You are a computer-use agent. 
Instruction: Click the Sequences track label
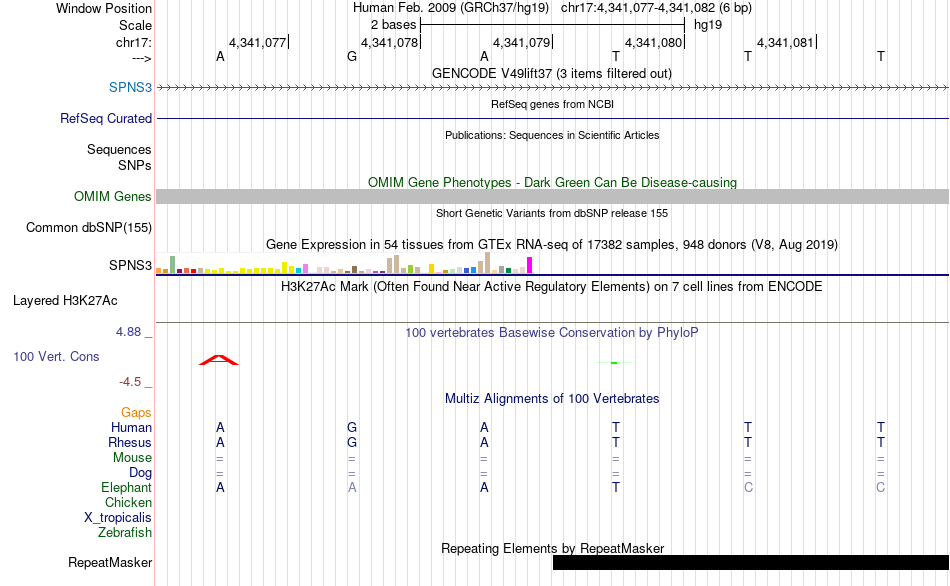point(119,149)
